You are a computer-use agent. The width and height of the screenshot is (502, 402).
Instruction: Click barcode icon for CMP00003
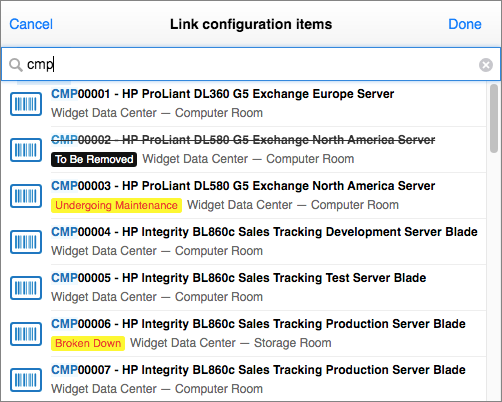coord(26,196)
